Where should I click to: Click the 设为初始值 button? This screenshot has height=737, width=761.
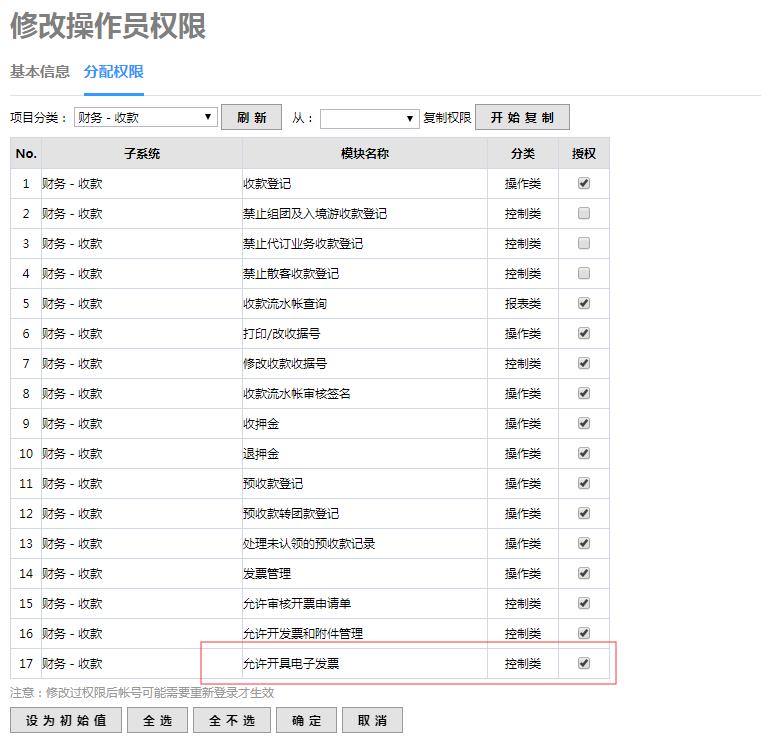point(66,720)
